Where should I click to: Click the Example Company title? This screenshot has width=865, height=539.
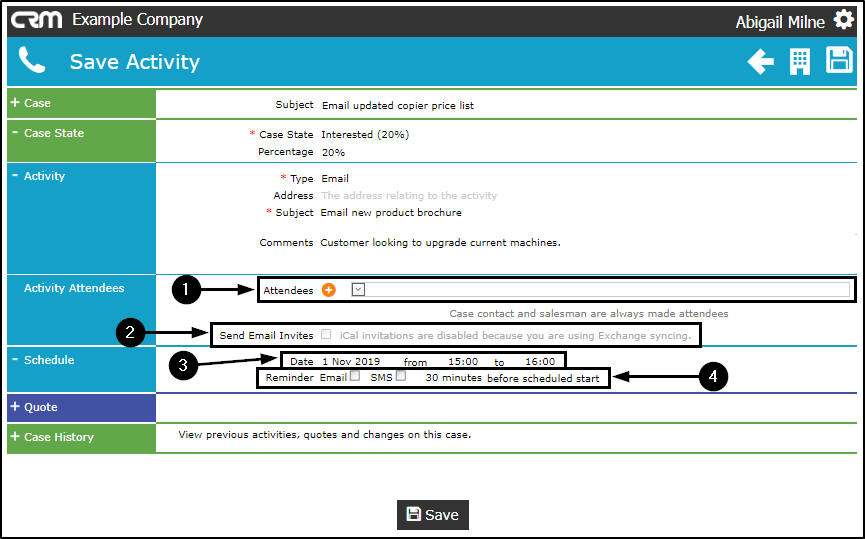tap(137, 20)
